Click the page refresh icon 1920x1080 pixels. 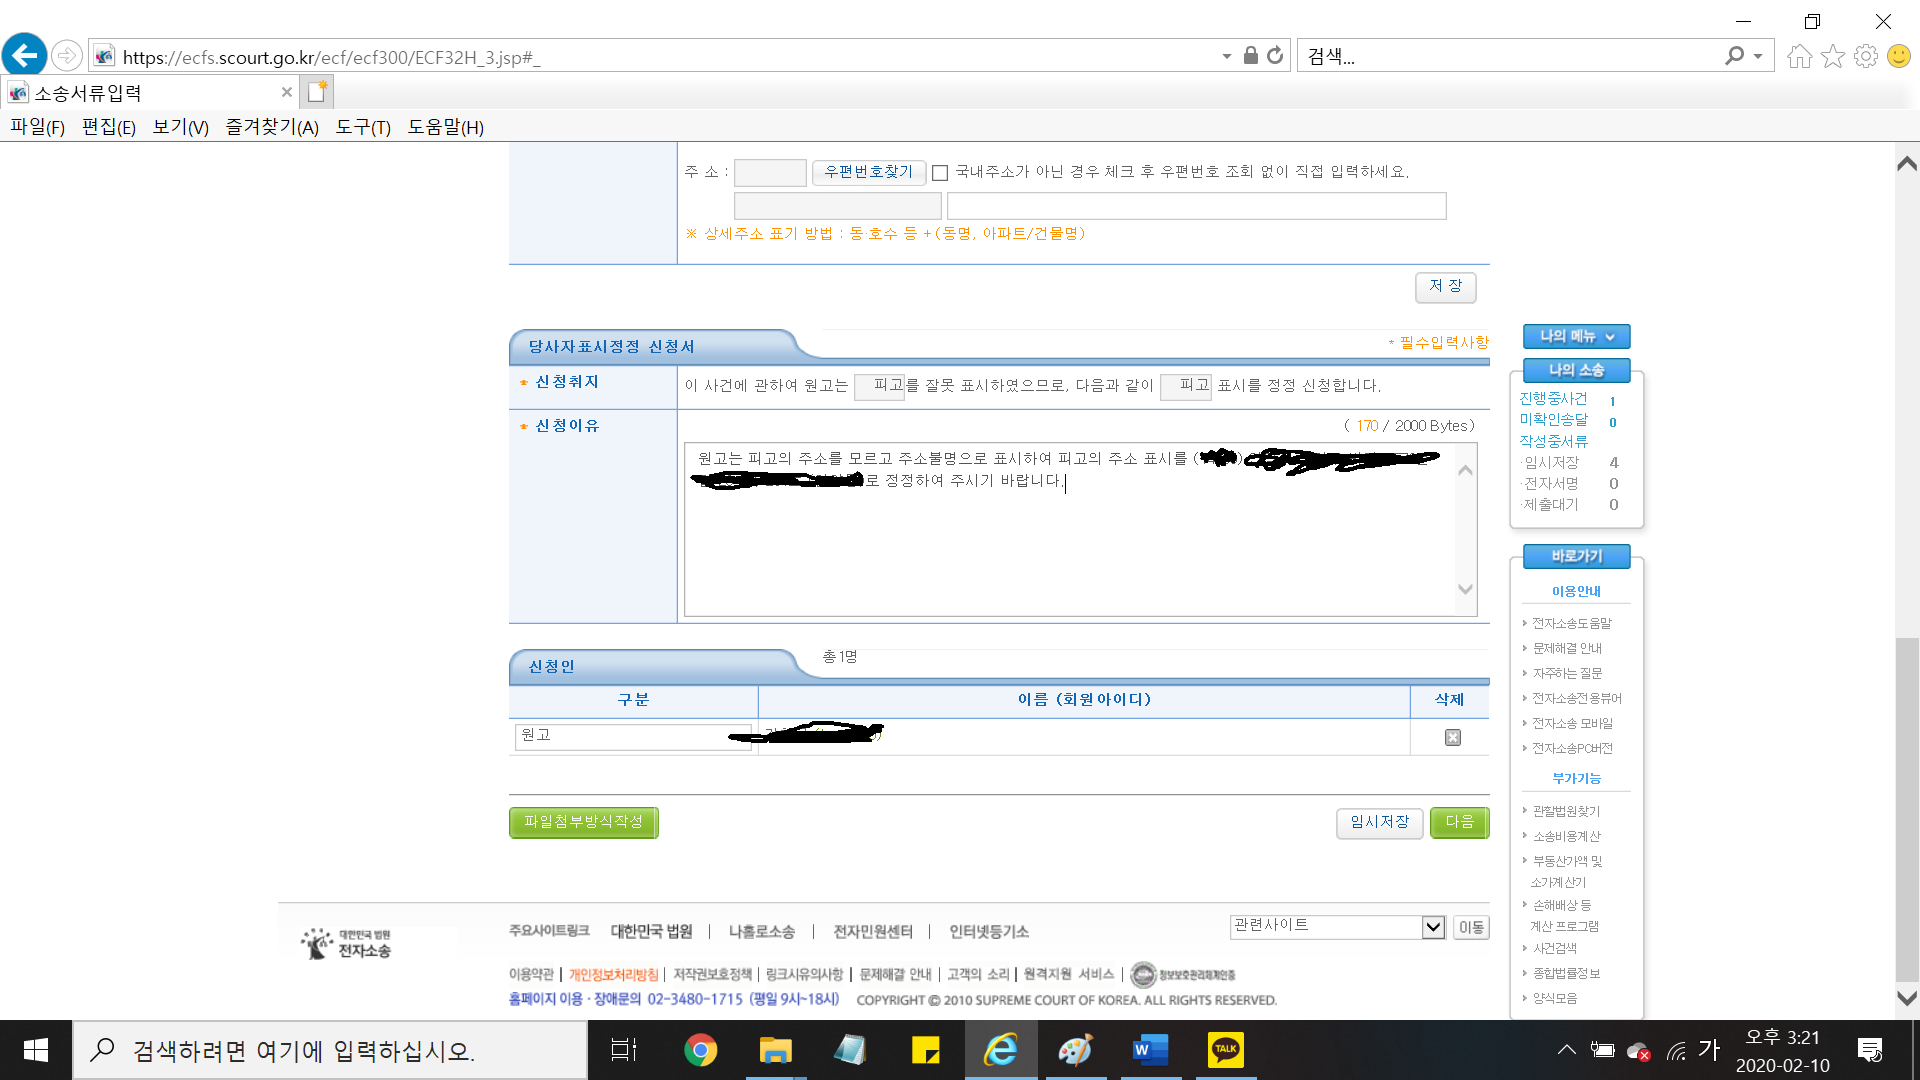click(x=1275, y=56)
